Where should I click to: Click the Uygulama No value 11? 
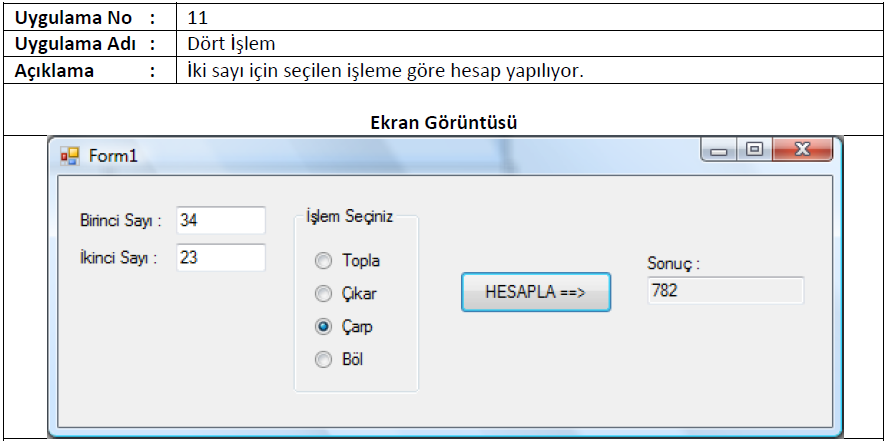pyautogui.click(x=197, y=18)
